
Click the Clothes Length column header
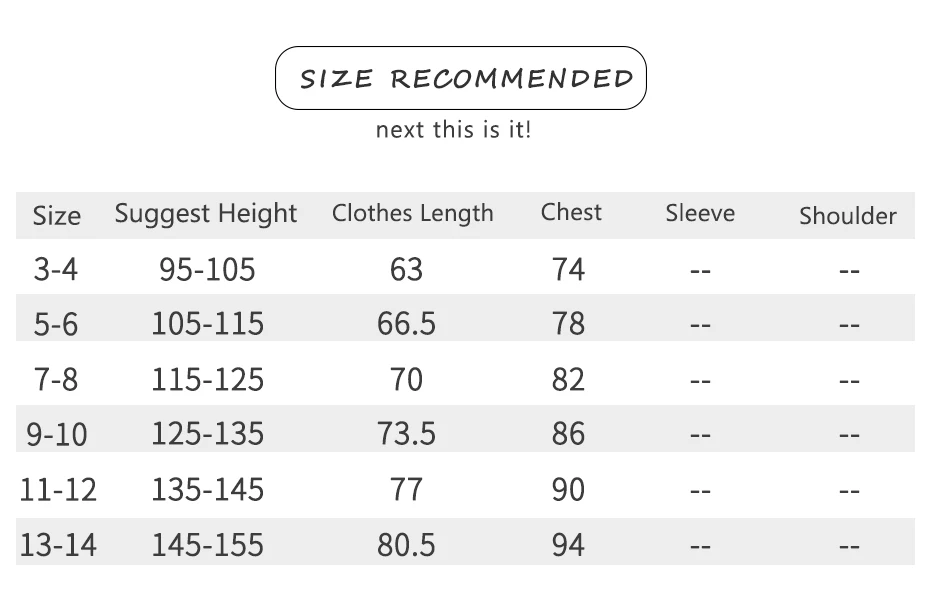pos(413,214)
